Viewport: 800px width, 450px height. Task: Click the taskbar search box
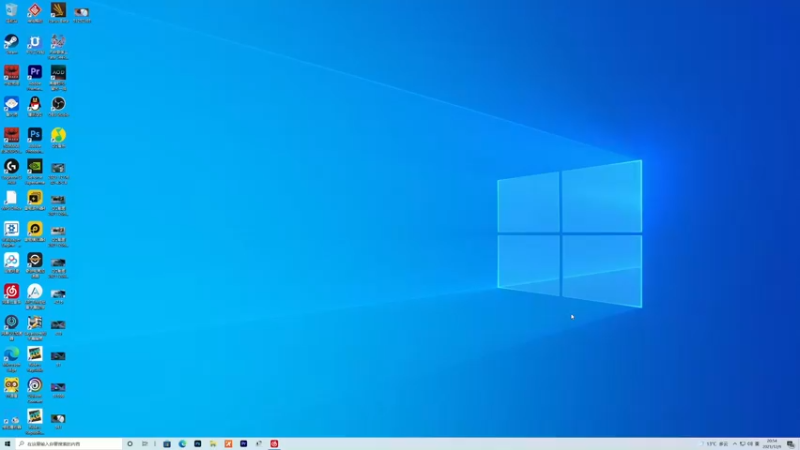pos(69,444)
